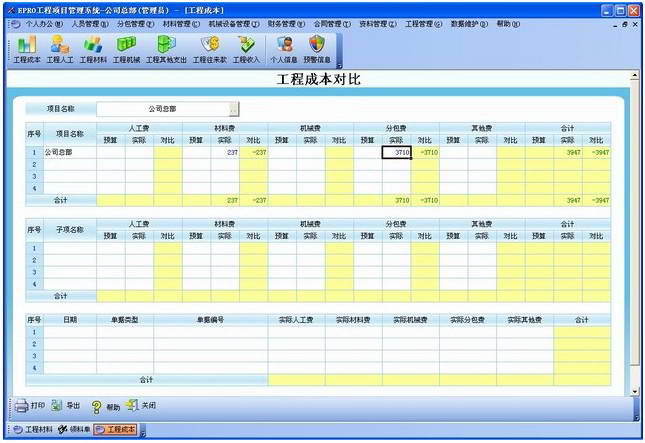The width and height of the screenshot is (645, 443).
Task: Open the 合同管理 menu
Action: click(x=332, y=24)
